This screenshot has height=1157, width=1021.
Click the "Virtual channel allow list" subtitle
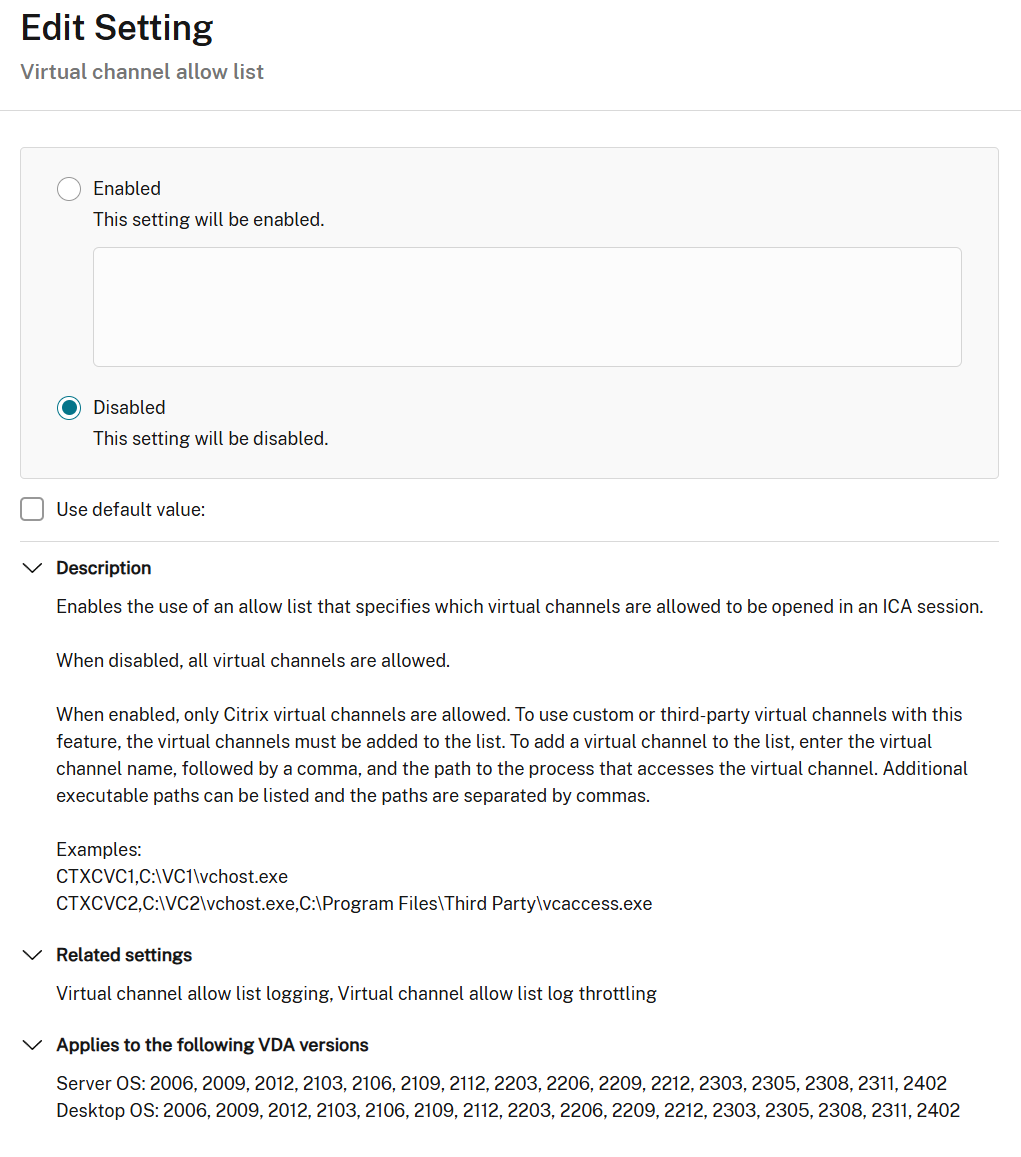pos(142,72)
